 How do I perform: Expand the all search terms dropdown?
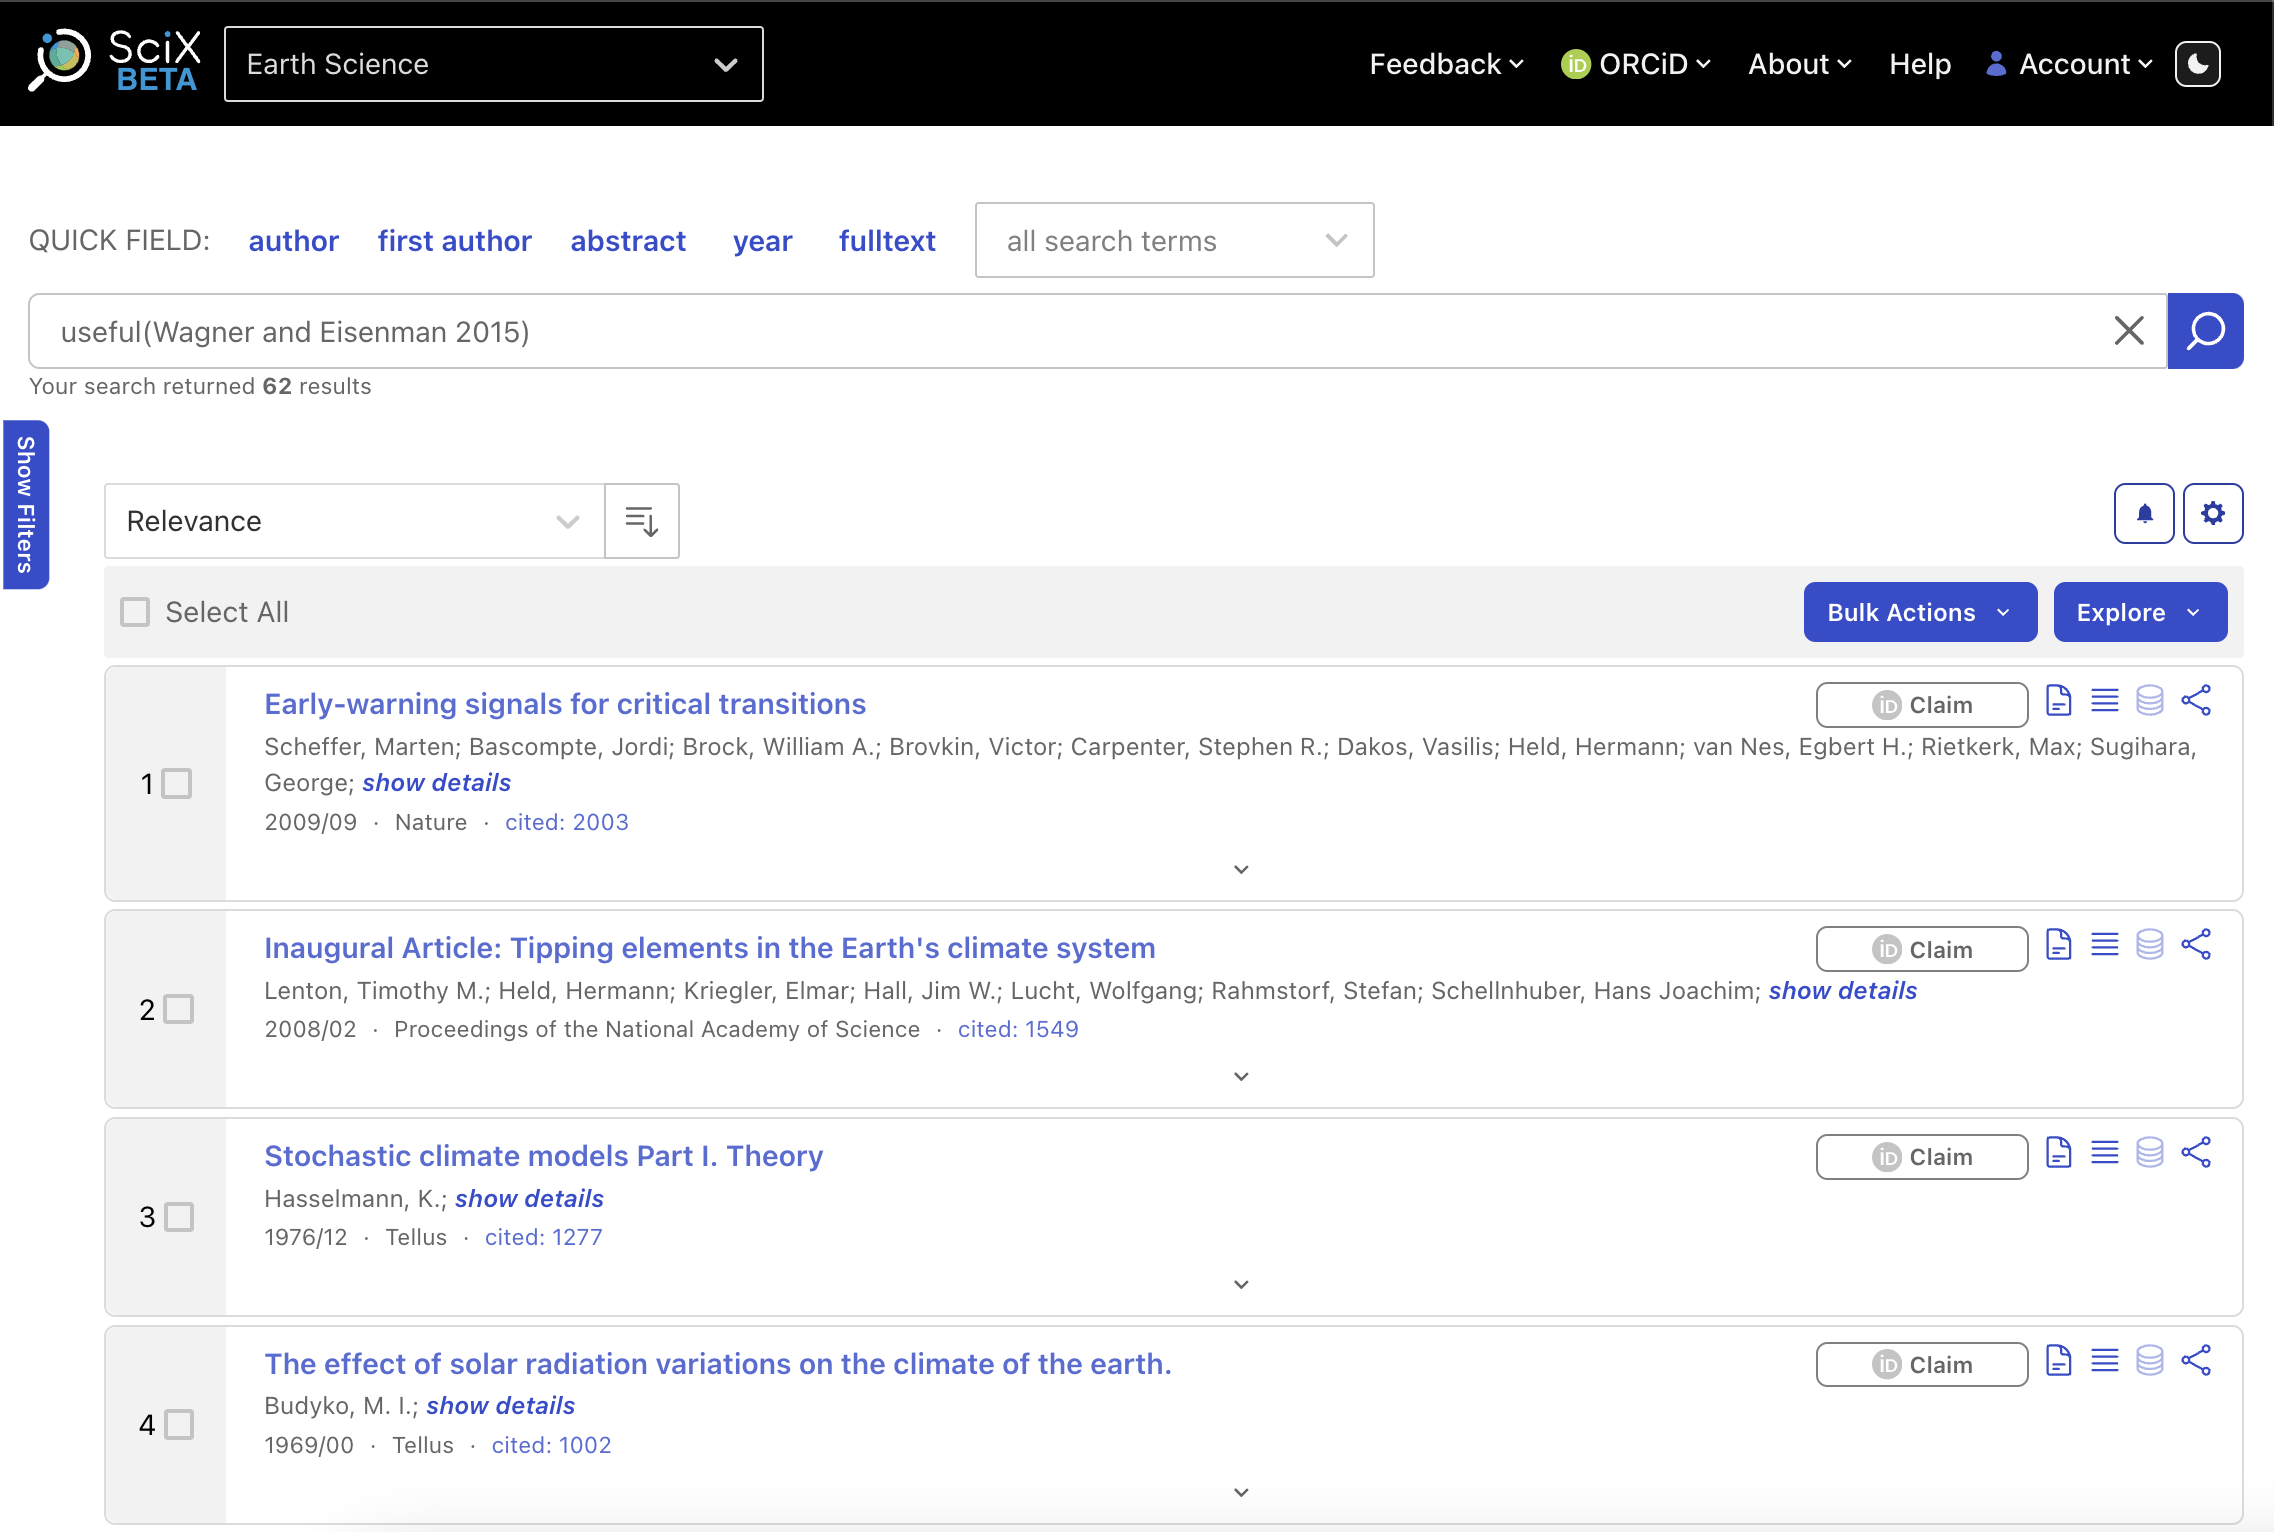1174,241
